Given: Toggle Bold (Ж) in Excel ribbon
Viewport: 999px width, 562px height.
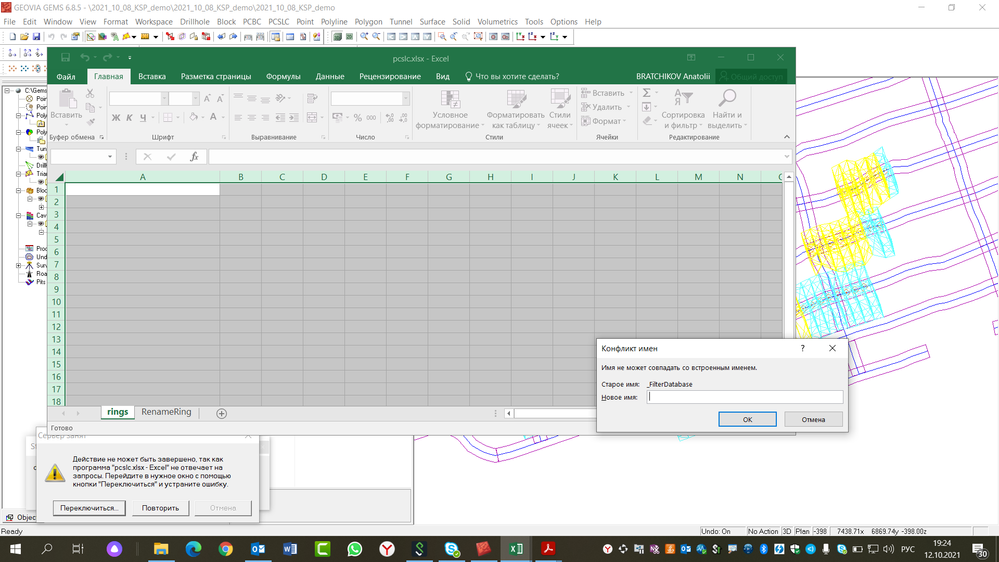Looking at the screenshot, I should (116, 118).
